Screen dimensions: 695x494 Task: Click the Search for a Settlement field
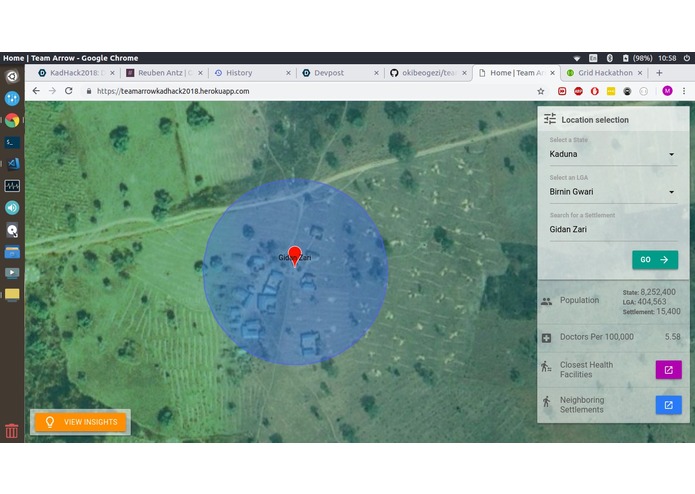[613, 229]
